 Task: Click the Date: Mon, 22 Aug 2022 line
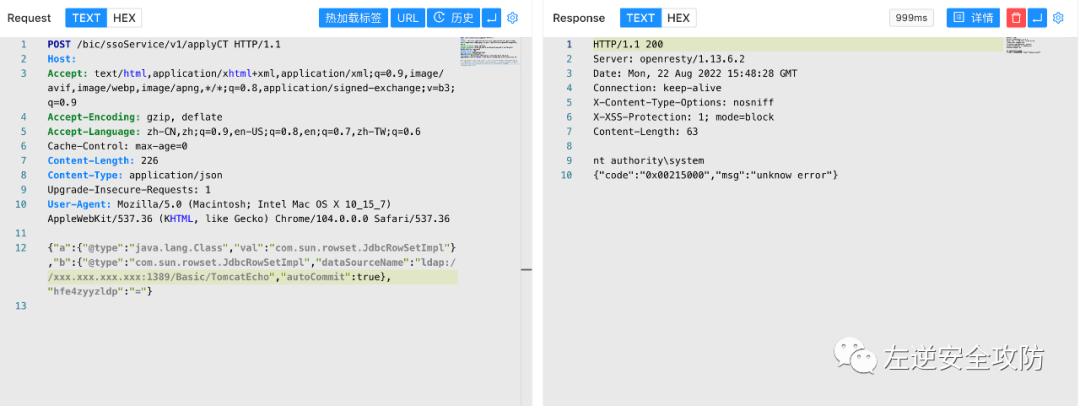click(x=695, y=74)
